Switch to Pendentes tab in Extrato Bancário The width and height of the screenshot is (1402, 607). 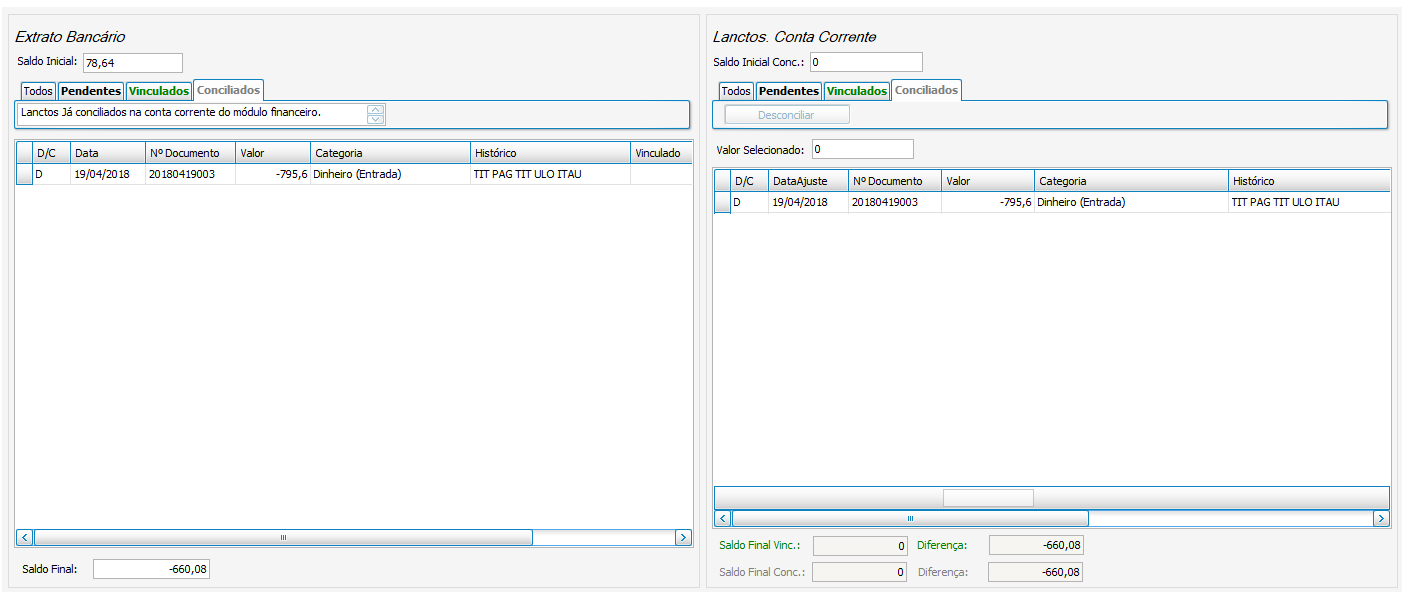[x=91, y=91]
